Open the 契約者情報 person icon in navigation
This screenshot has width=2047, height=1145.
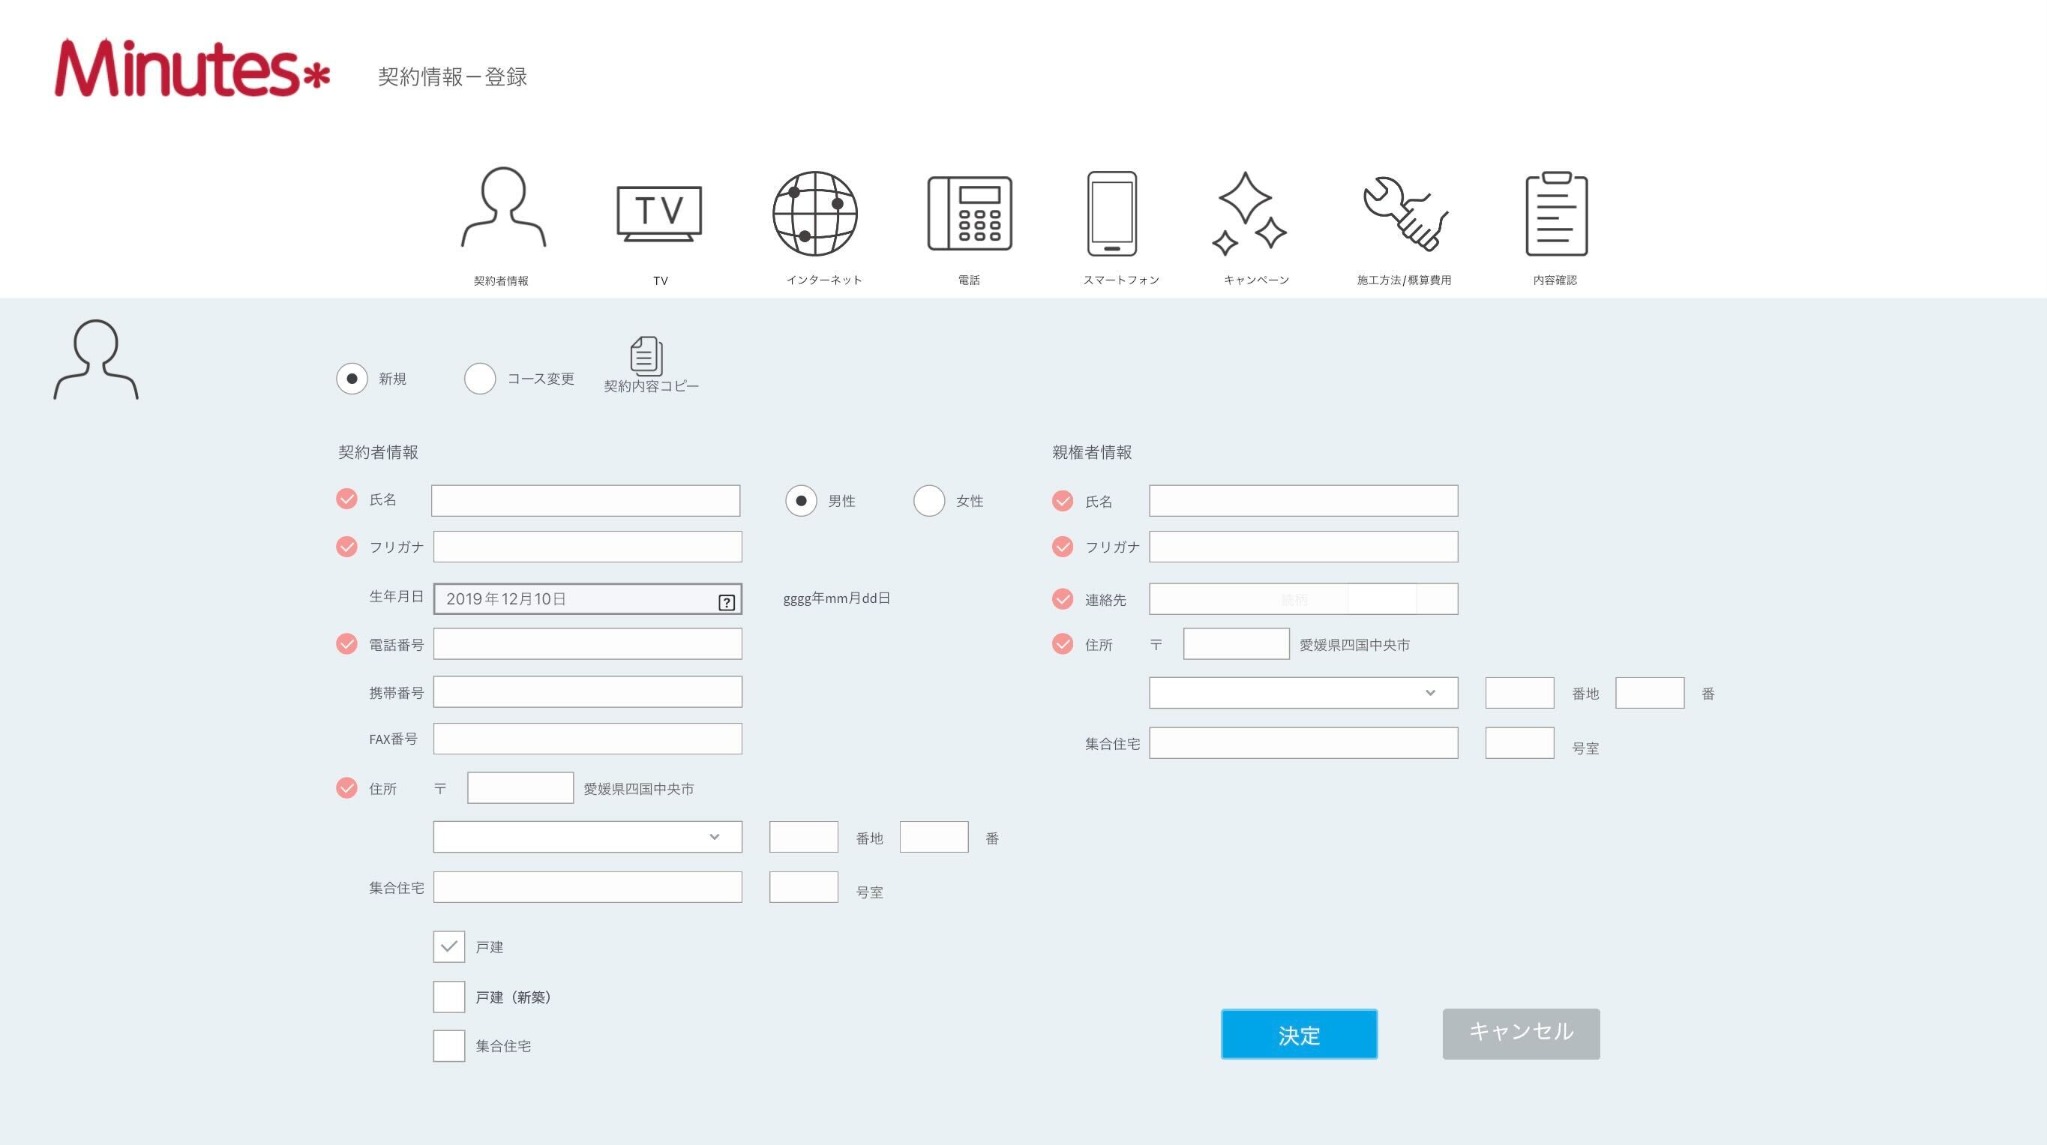pos(503,207)
